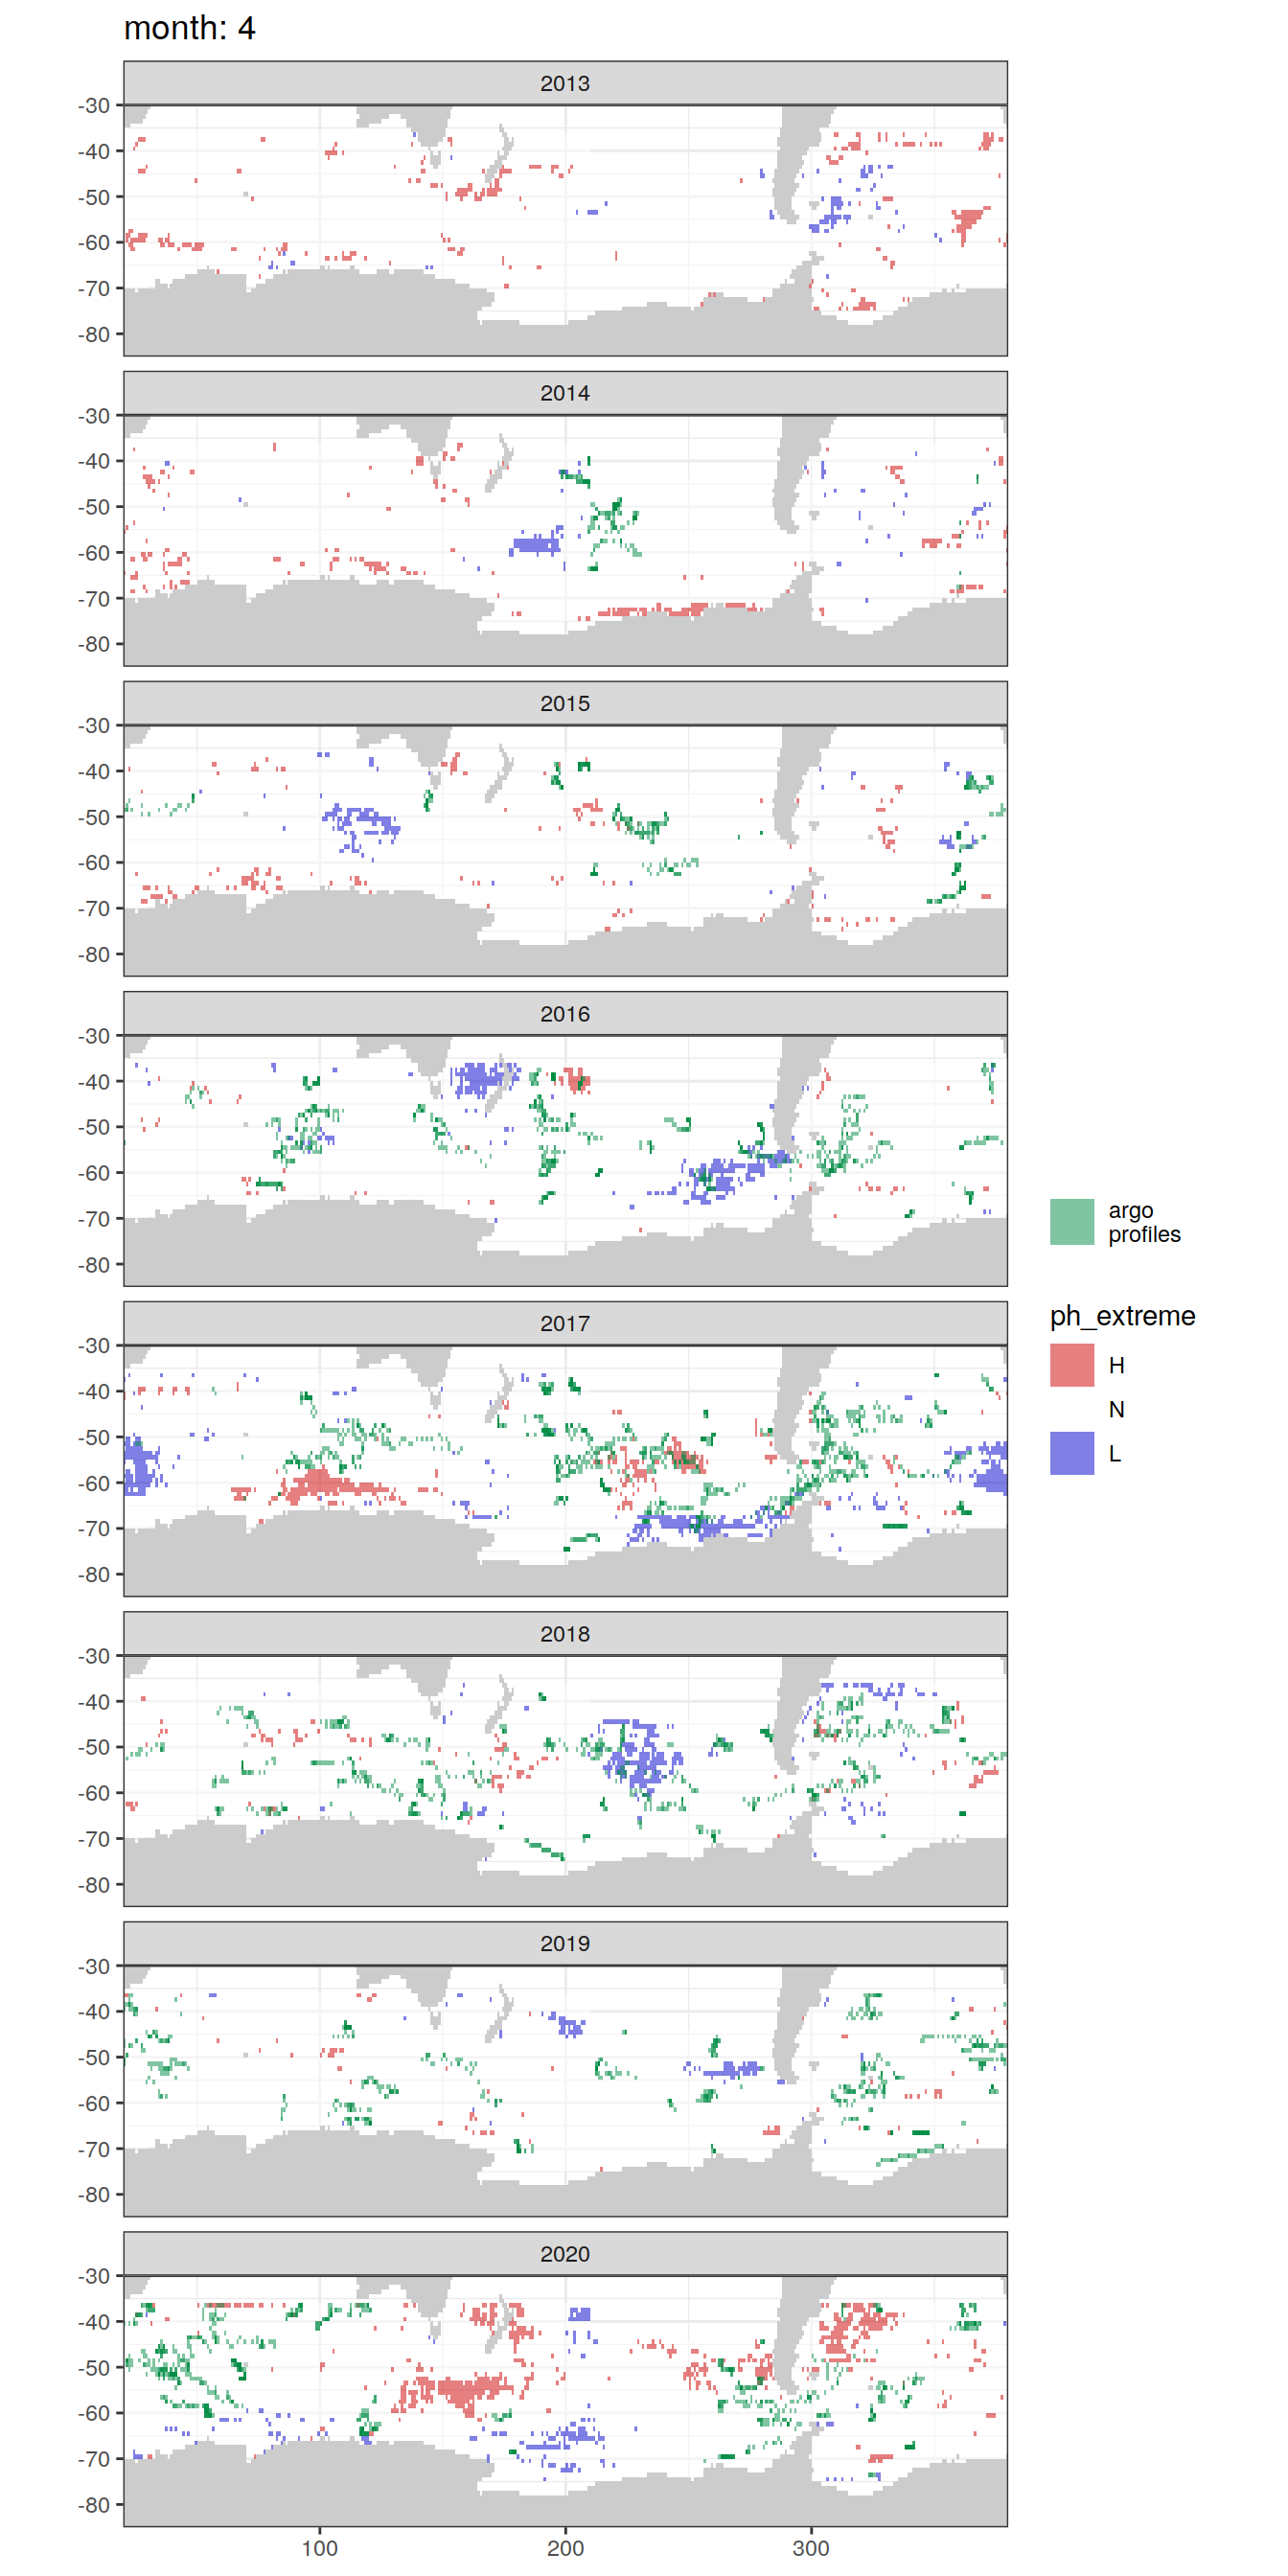The height and width of the screenshot is (2576, 1288).
Task: Click the H text label in the legend
Action: (x=1116, y=1365)
